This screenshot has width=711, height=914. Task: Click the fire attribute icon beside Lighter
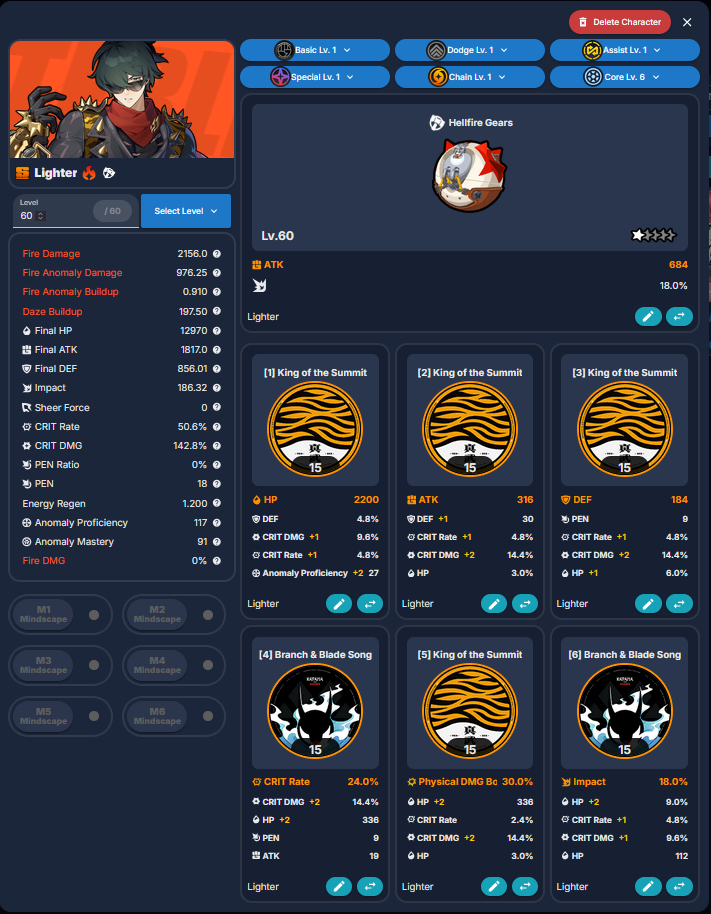tap(89, 173)
